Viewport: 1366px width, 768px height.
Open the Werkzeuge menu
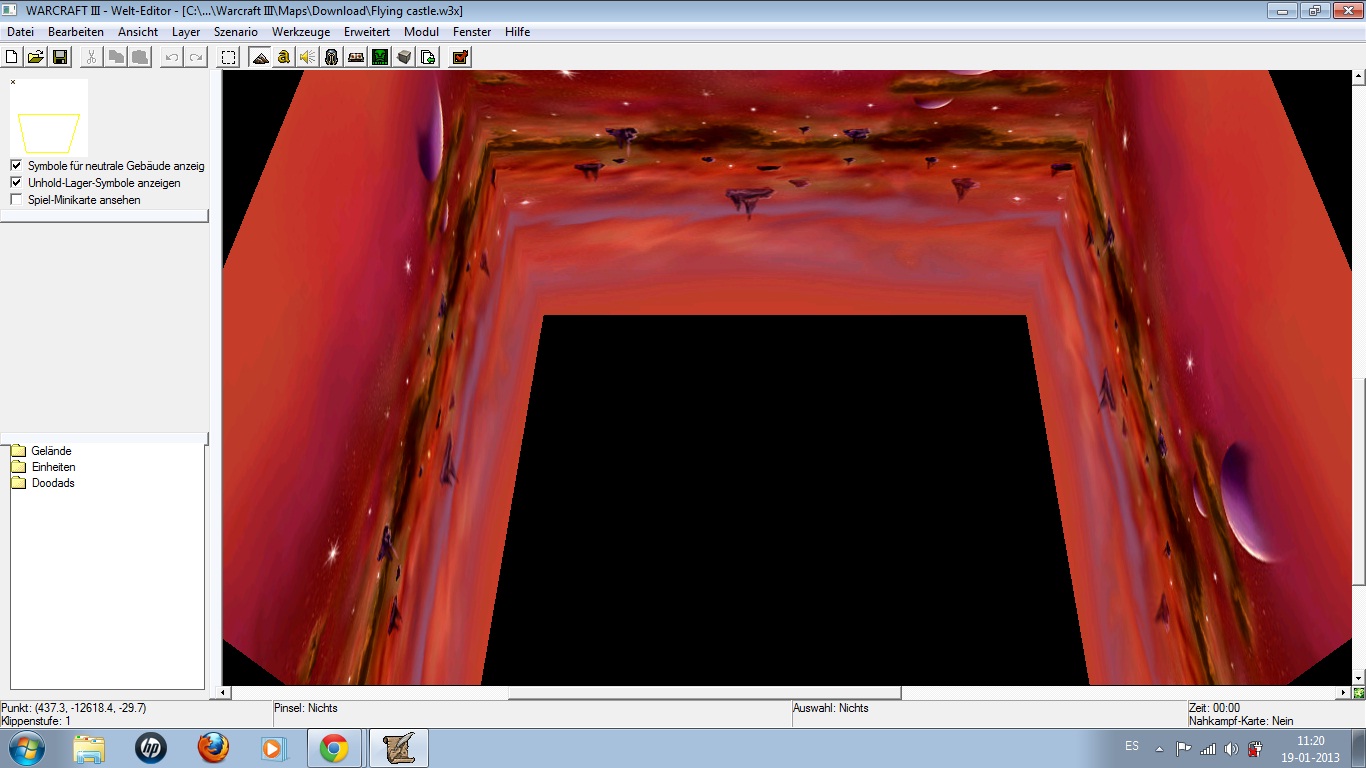click(x=301, y=32)
